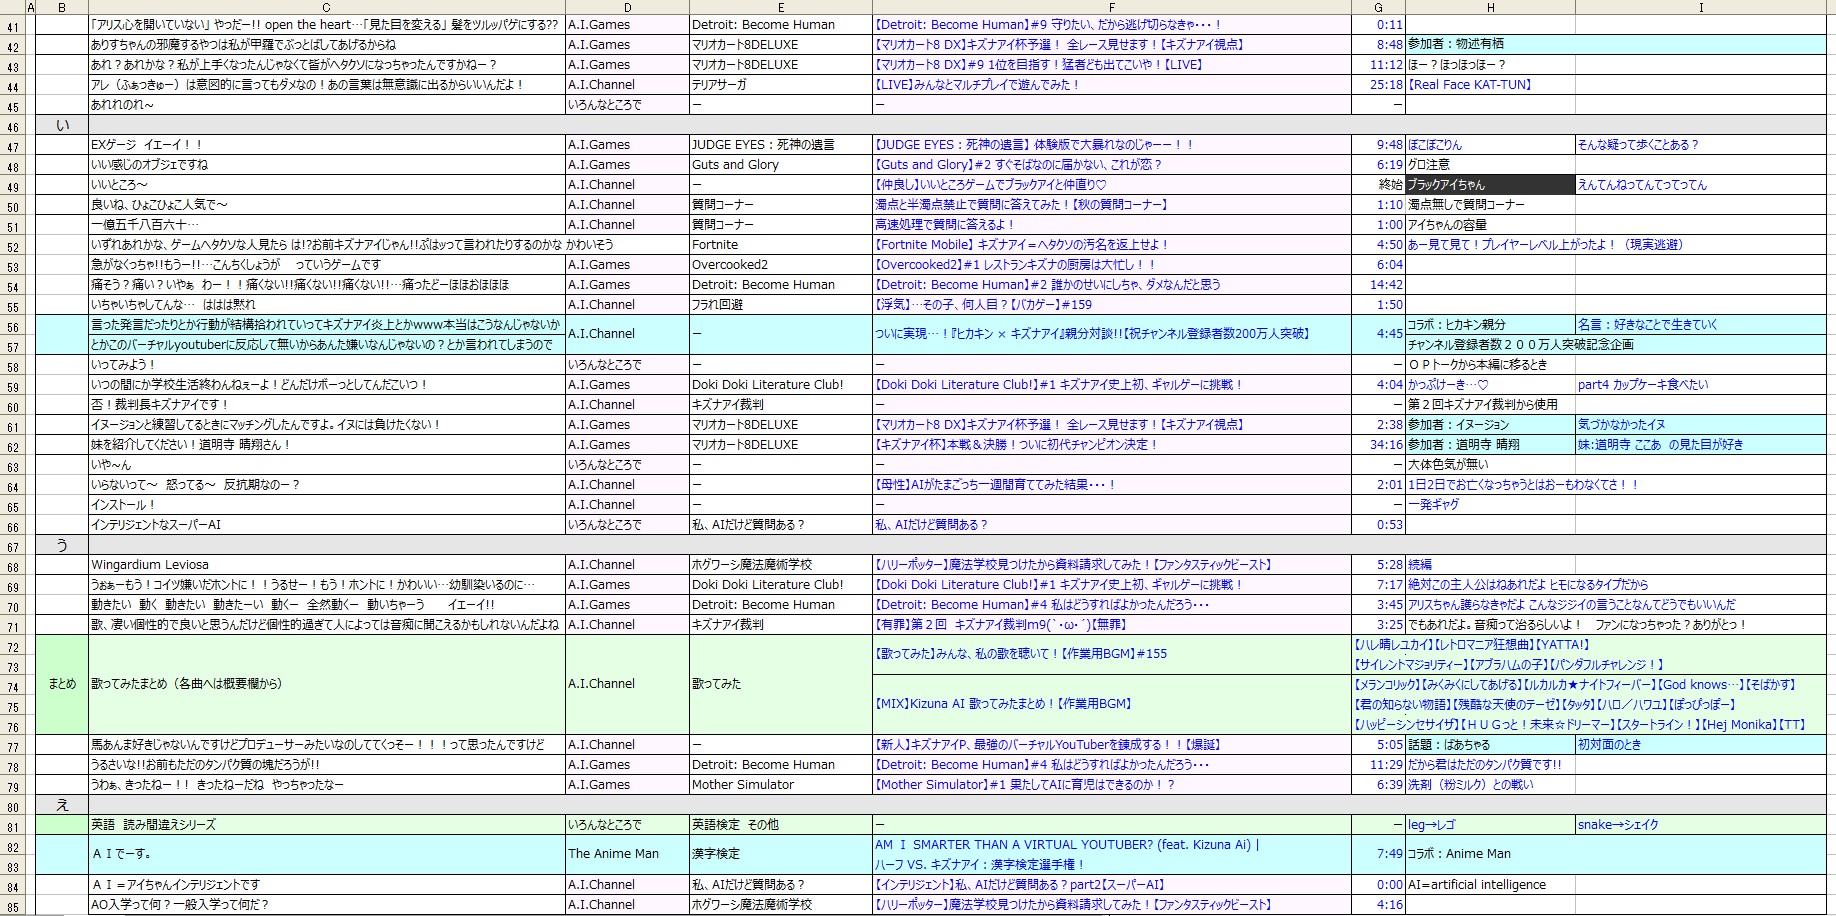Open AM I SMARTER THAN A VIRTUAL YOUTUBER link
This screenshot has height=916, width=1836.
pyautogui.click(x=1067, y=845)
